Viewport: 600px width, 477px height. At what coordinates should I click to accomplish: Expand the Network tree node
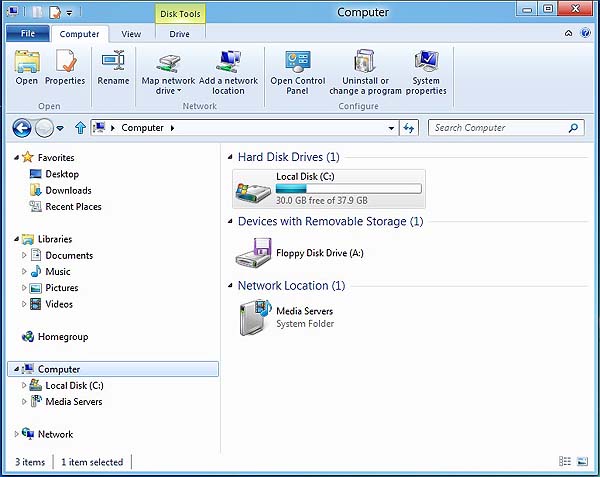pos(17,435)
